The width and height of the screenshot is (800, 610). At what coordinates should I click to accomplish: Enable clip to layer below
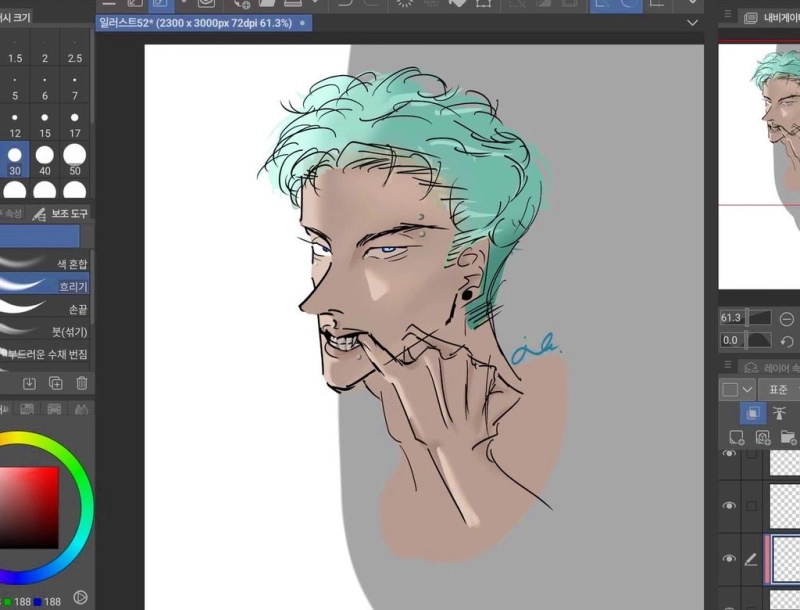pyautogui.click(x=752, y=413)
